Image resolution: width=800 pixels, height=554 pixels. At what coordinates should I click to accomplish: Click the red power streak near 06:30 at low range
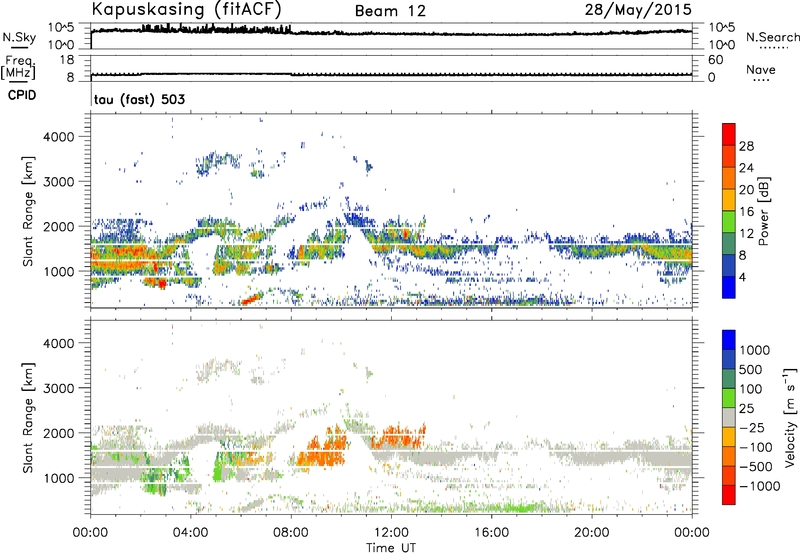(252, 298)
